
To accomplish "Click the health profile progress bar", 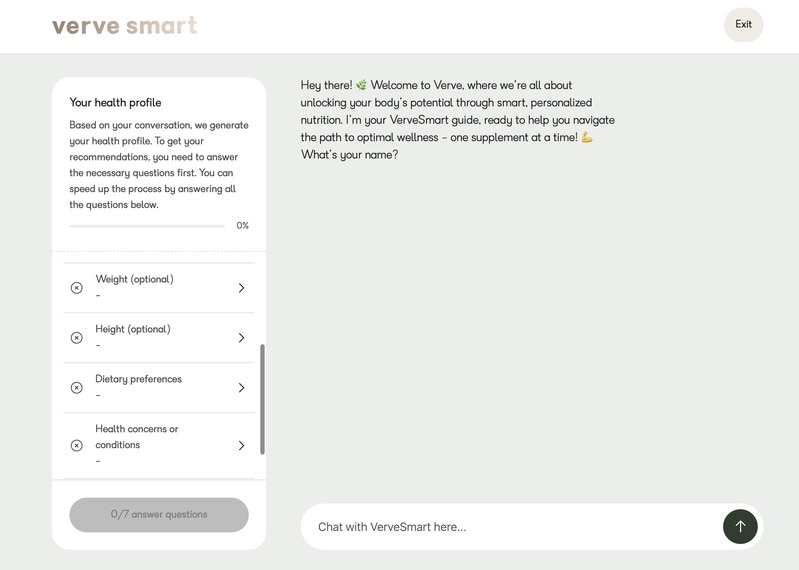I will (x=147, y=226).
